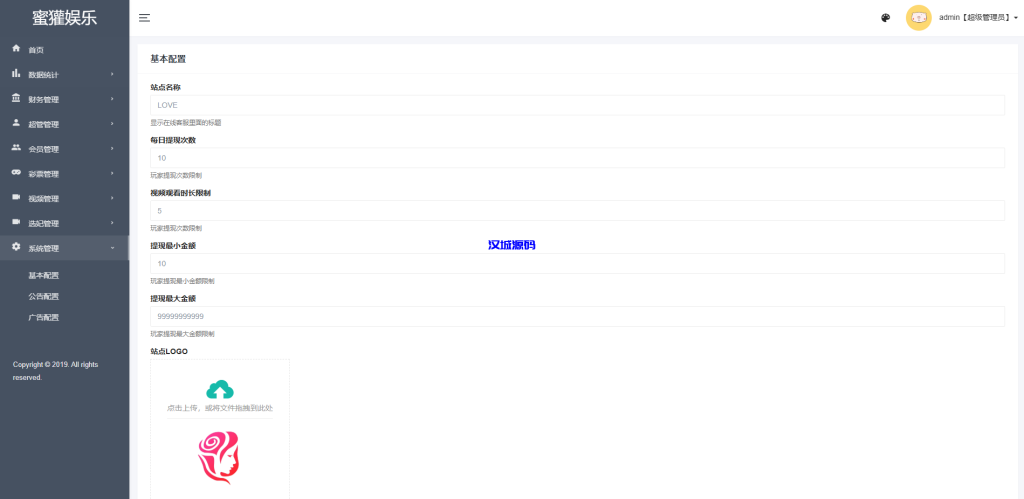
Task: Select the 公告配置 submenu item
Action: [x=43, y=296]
